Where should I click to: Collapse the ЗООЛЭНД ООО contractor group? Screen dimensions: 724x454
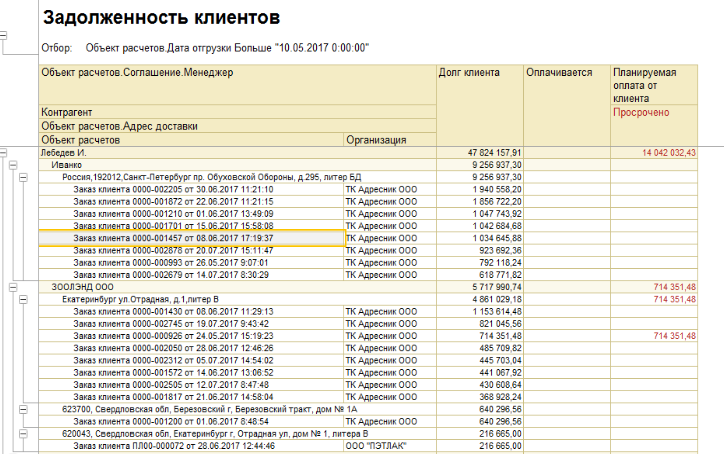coord(12,286)
